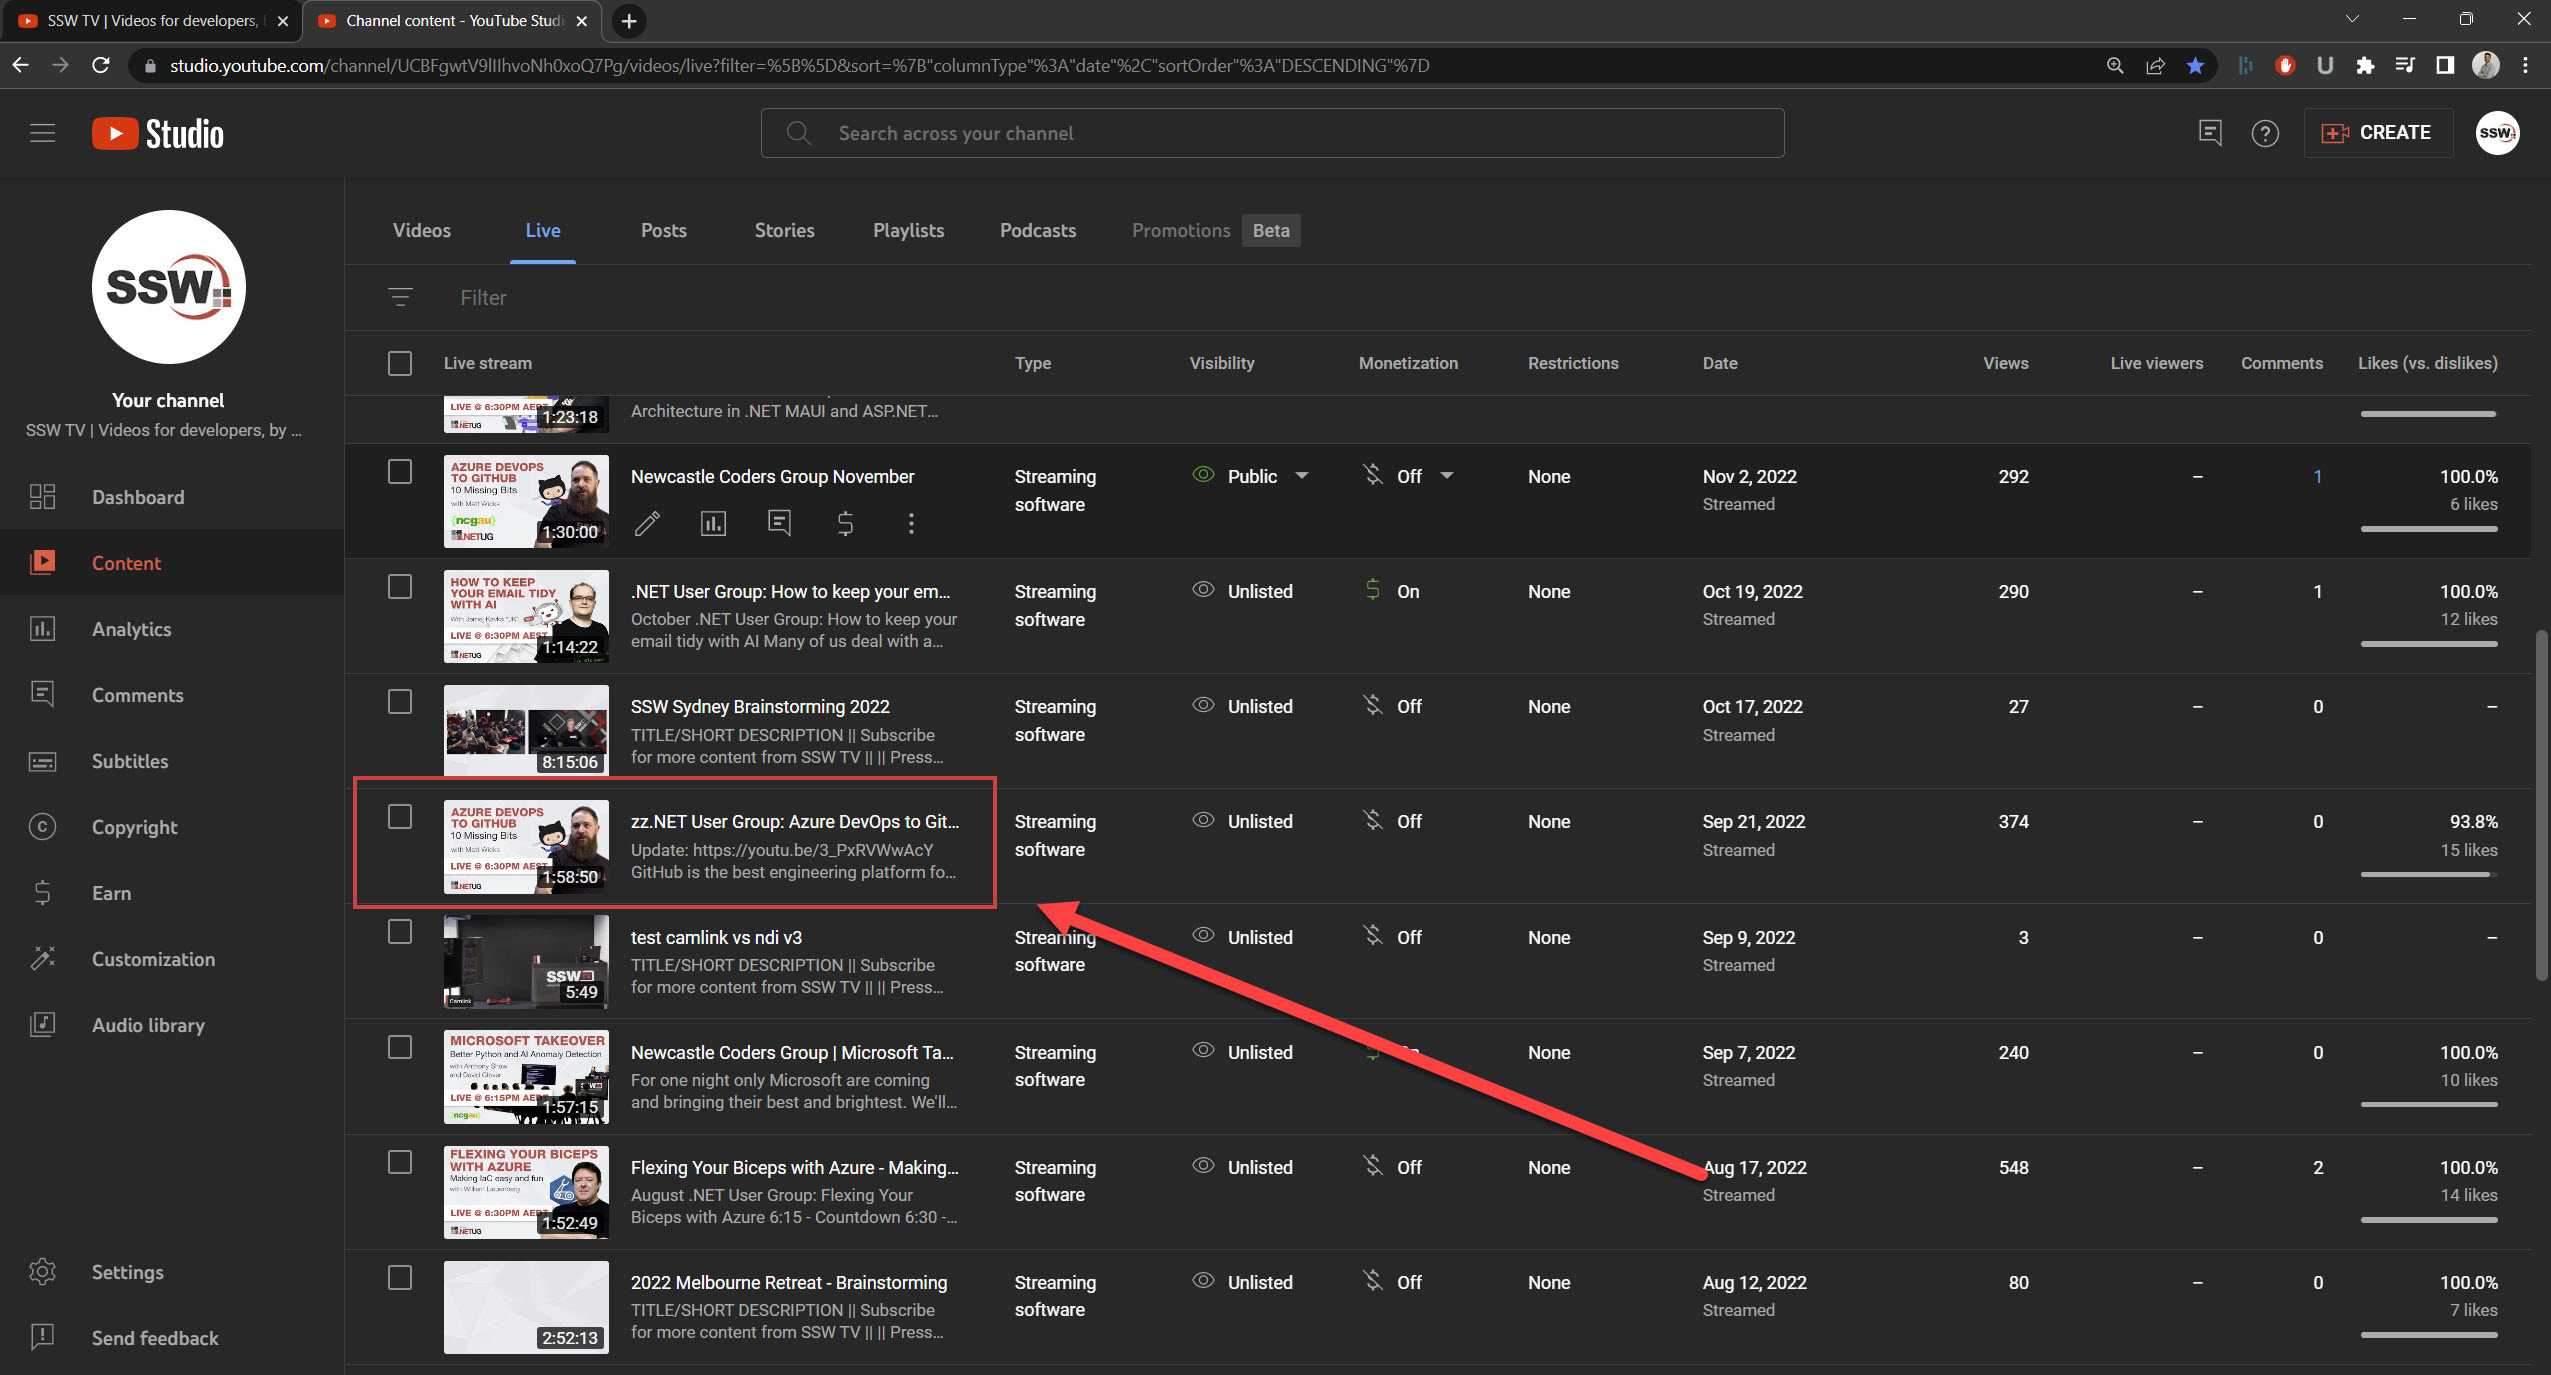Open Analytics in the left sidebar
This screenshot has height=1375, width=2551.
[131, 629]
